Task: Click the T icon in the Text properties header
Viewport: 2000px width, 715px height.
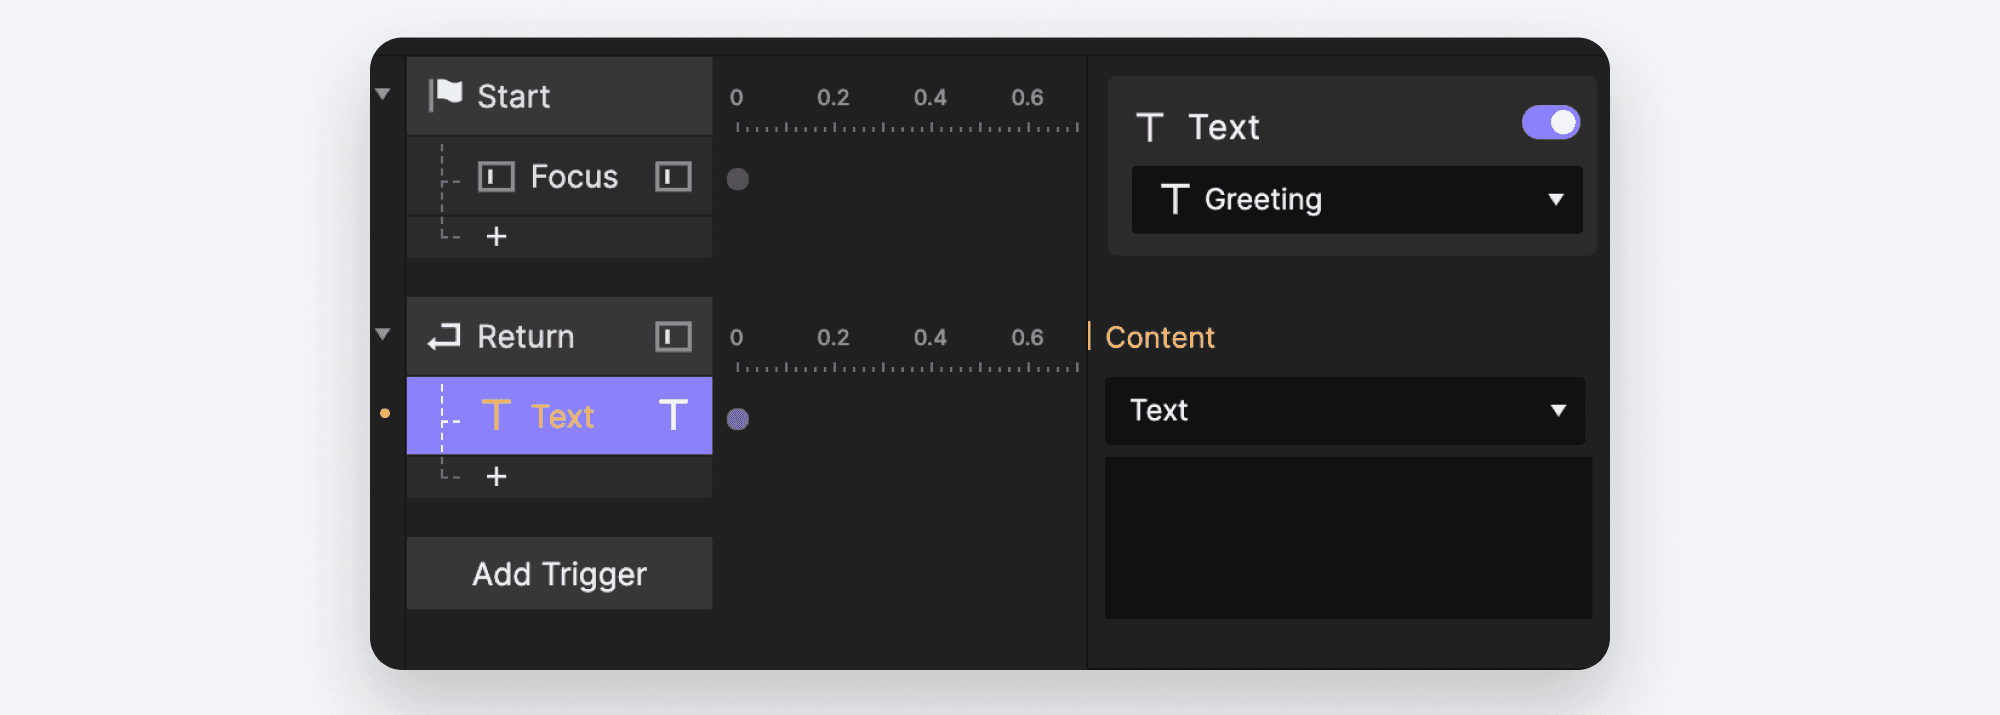Action: click(1150, 126)
